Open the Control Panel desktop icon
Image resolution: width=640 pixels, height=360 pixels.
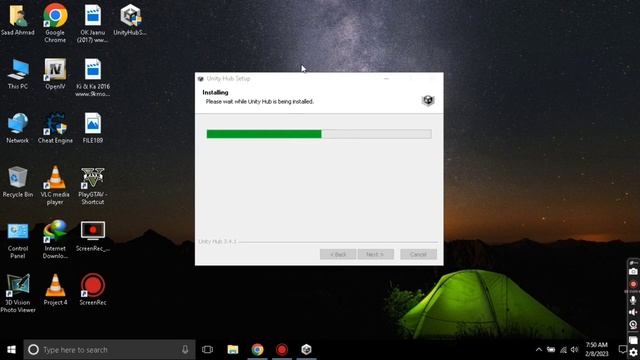click(x=18, y=240)
